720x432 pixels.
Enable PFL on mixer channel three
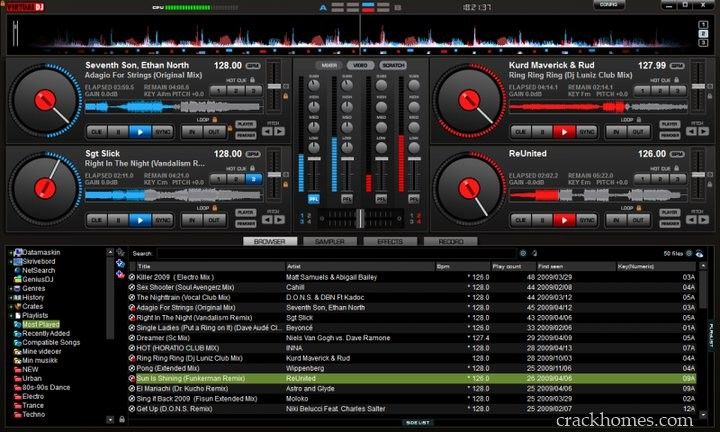pyautogui.click(x=381, y=199)
